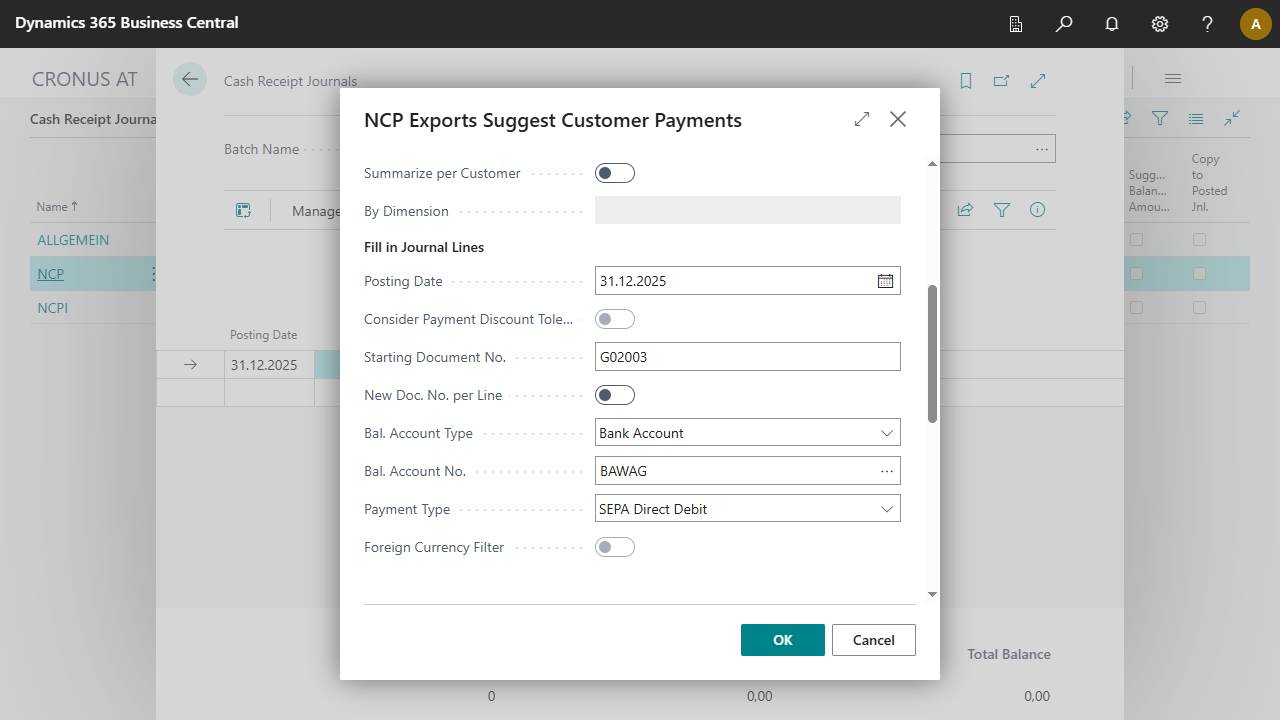Collapse the batch list page icon
The height and width of the screenshot is (720, 1280).
click(x=1232, y=118)
